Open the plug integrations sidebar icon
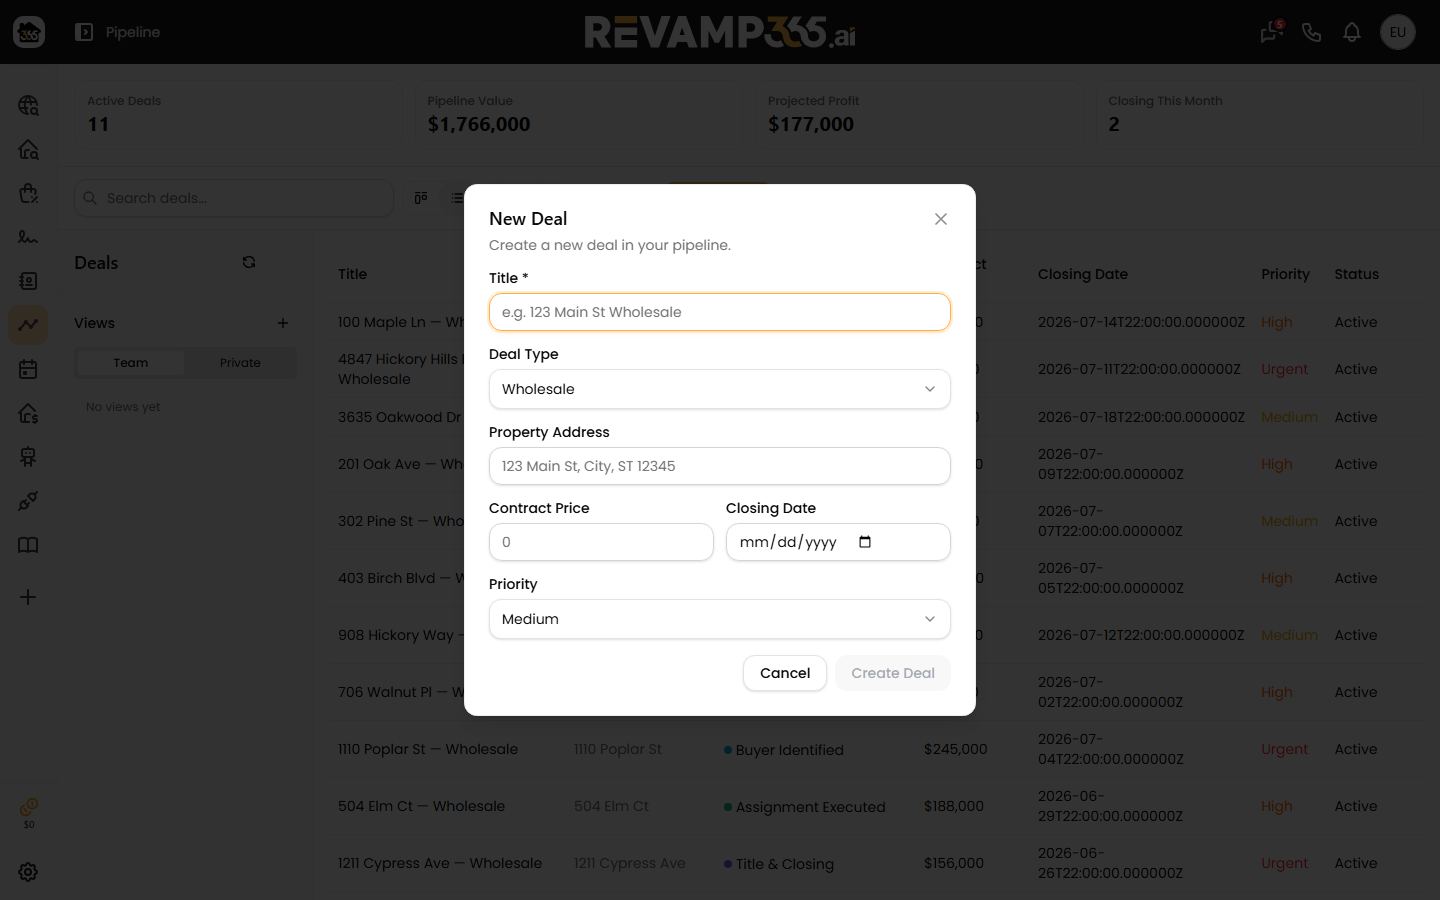The height and width of the screenshot is (900, 1440). 28,501
